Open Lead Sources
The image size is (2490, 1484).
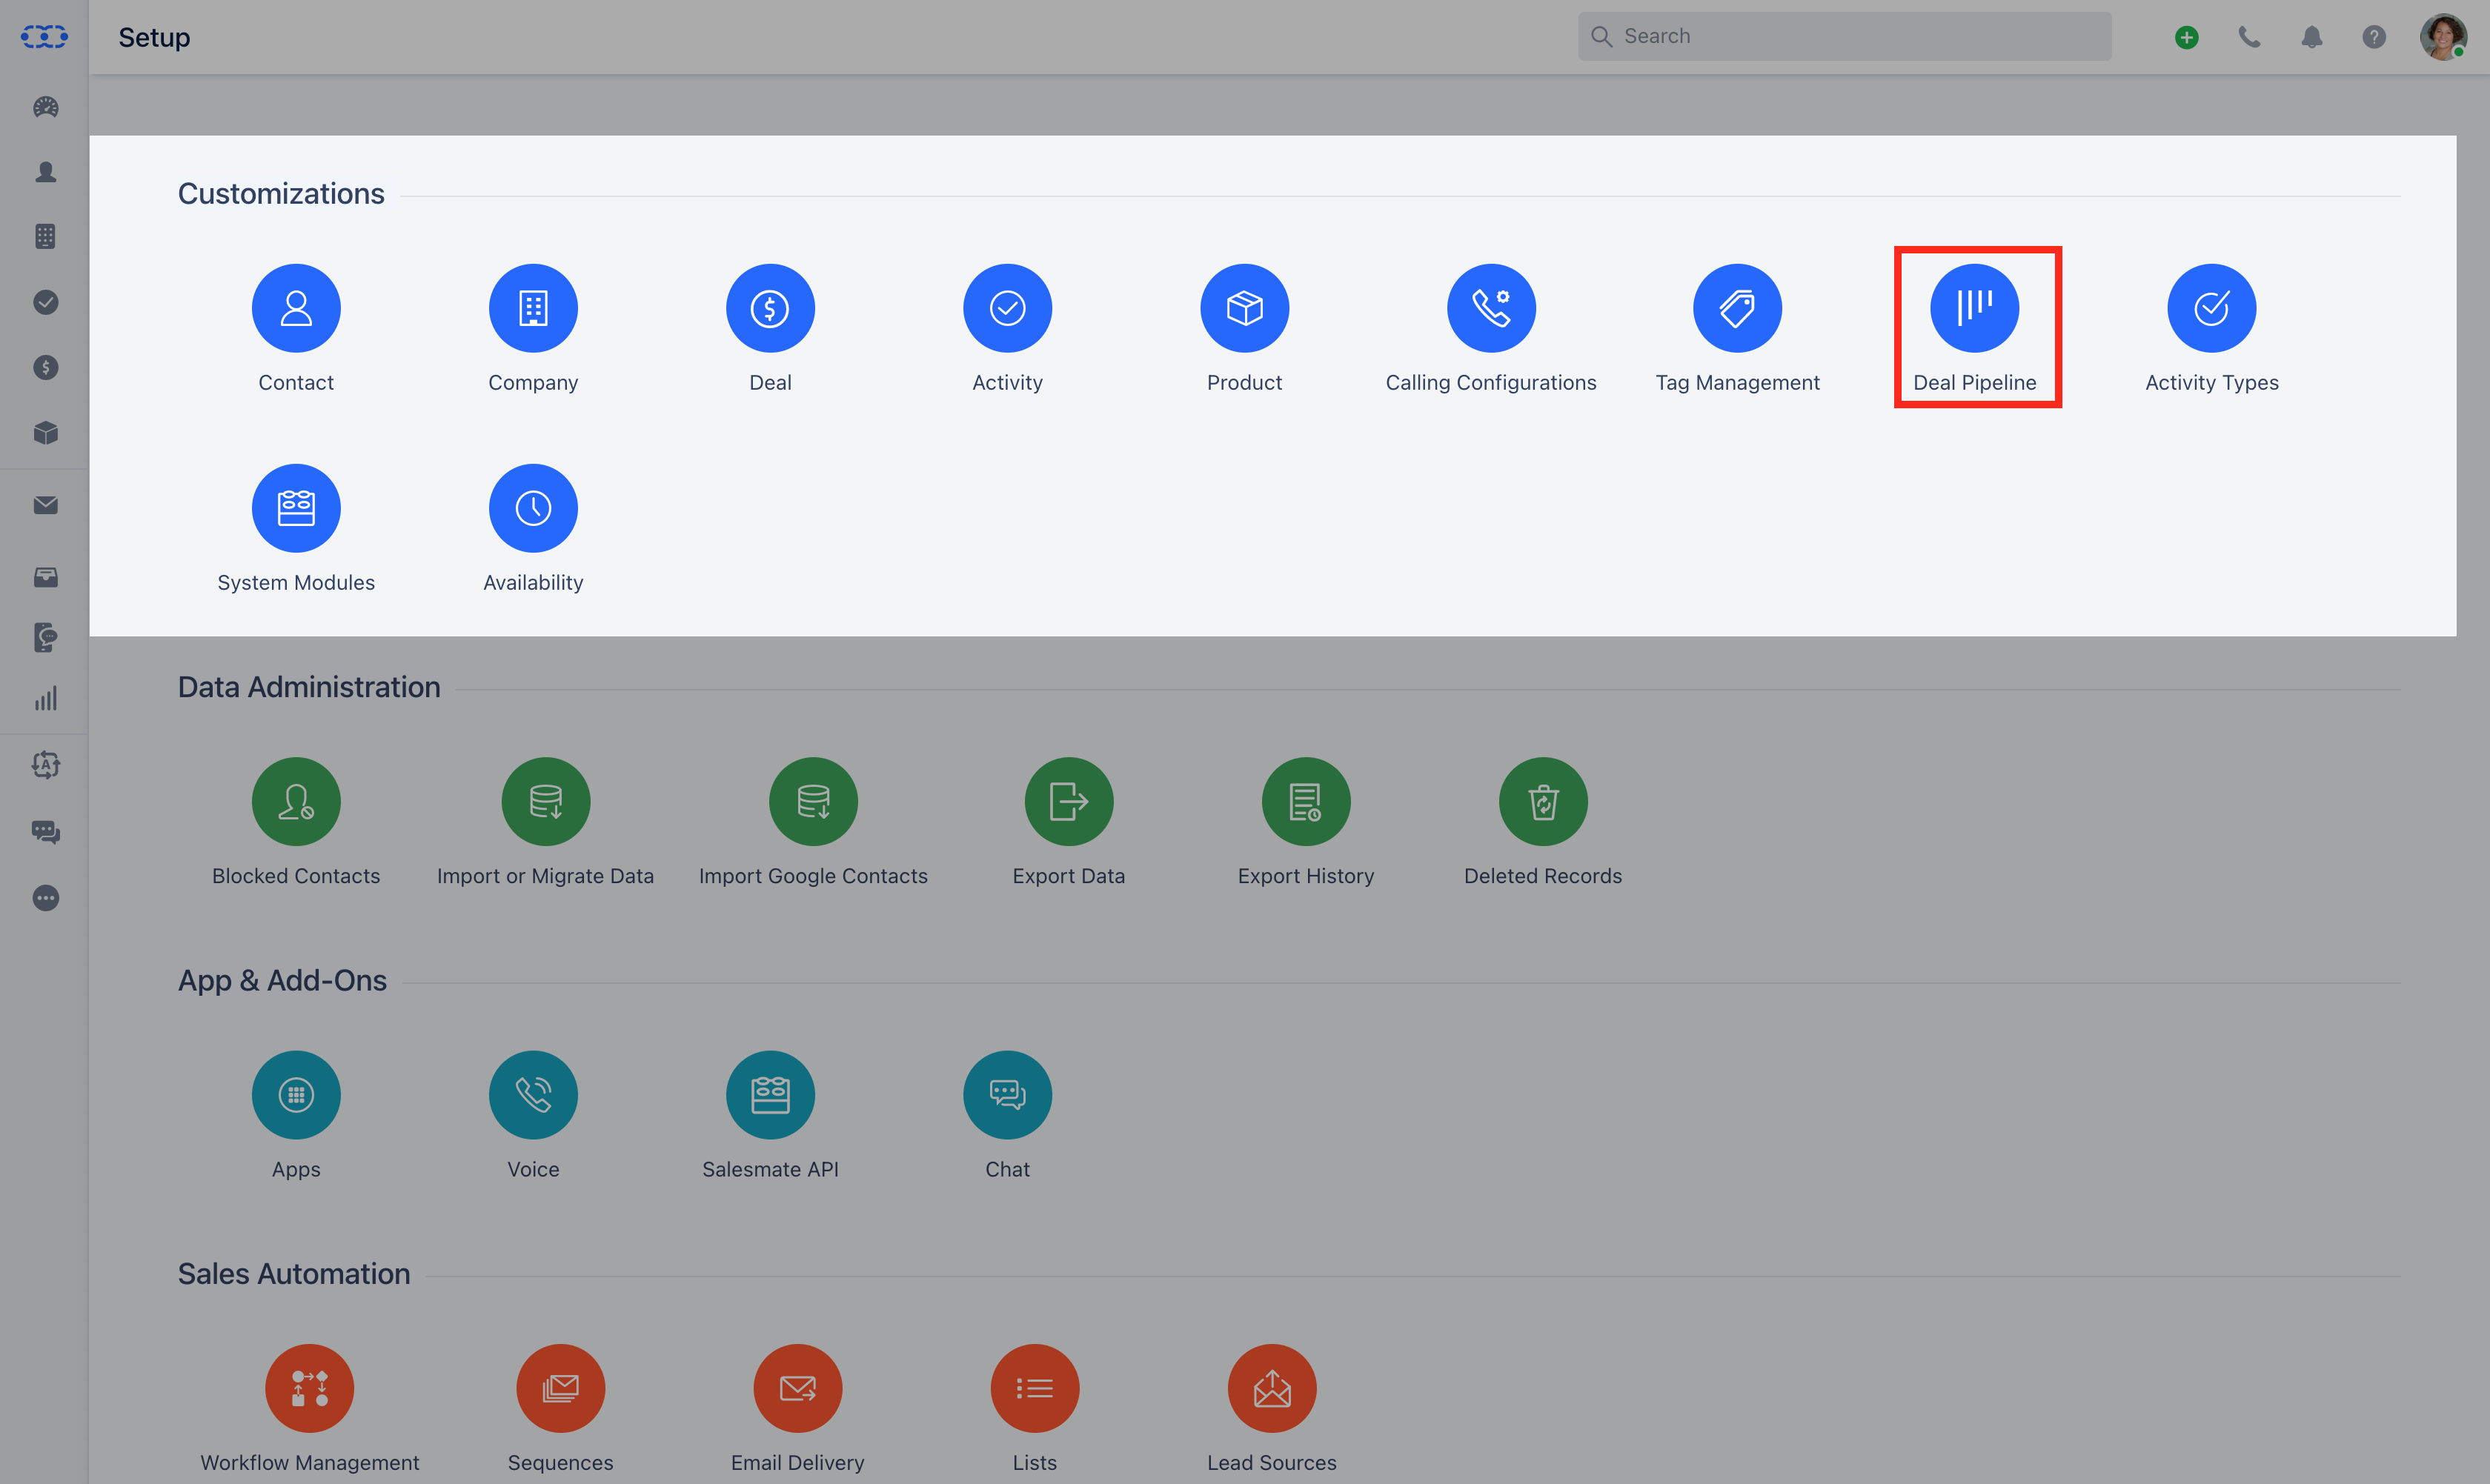[1271, 1387]
